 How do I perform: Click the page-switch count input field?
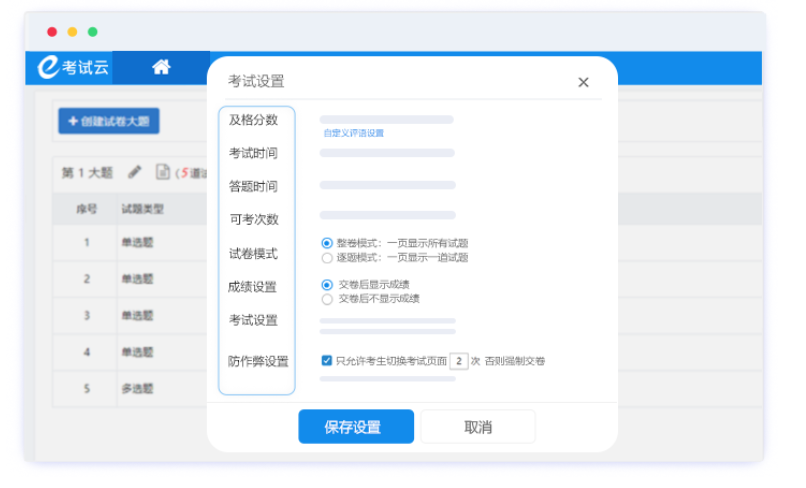click(x=458, y=361)
